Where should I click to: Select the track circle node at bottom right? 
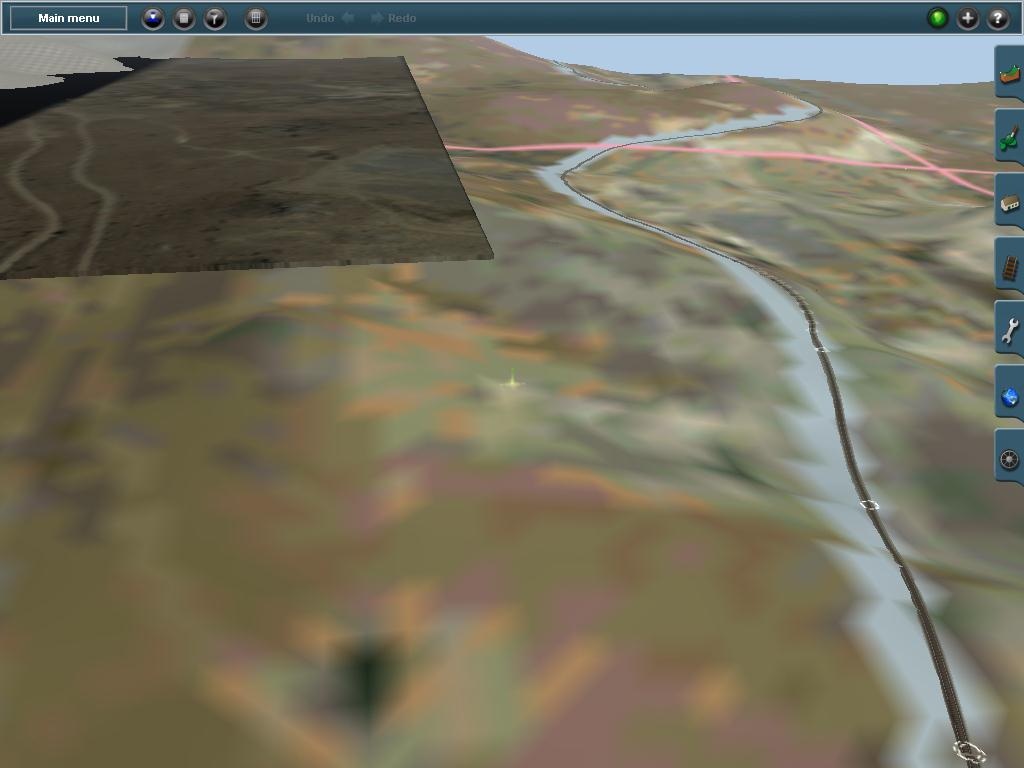click(x=968, y=750)
